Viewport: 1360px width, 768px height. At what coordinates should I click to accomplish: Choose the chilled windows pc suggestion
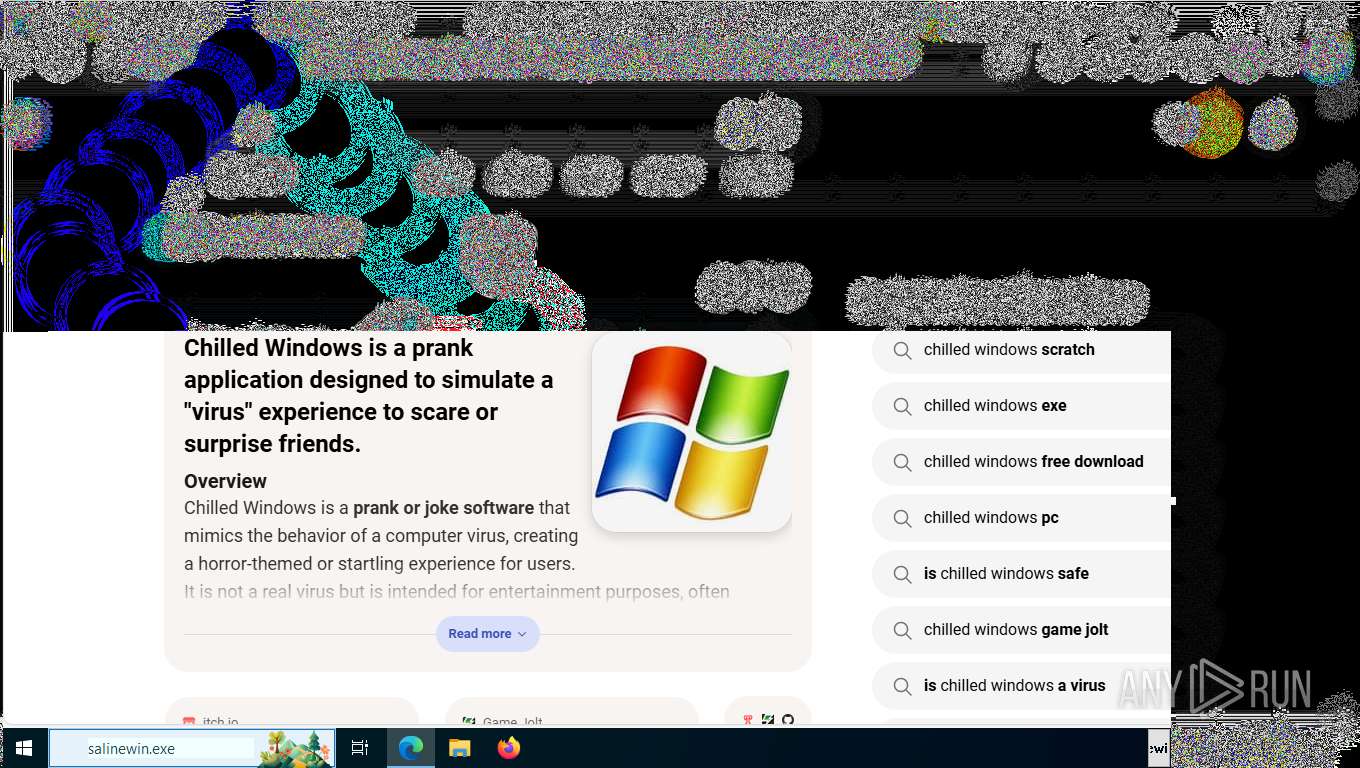(x=1021, y=518)
